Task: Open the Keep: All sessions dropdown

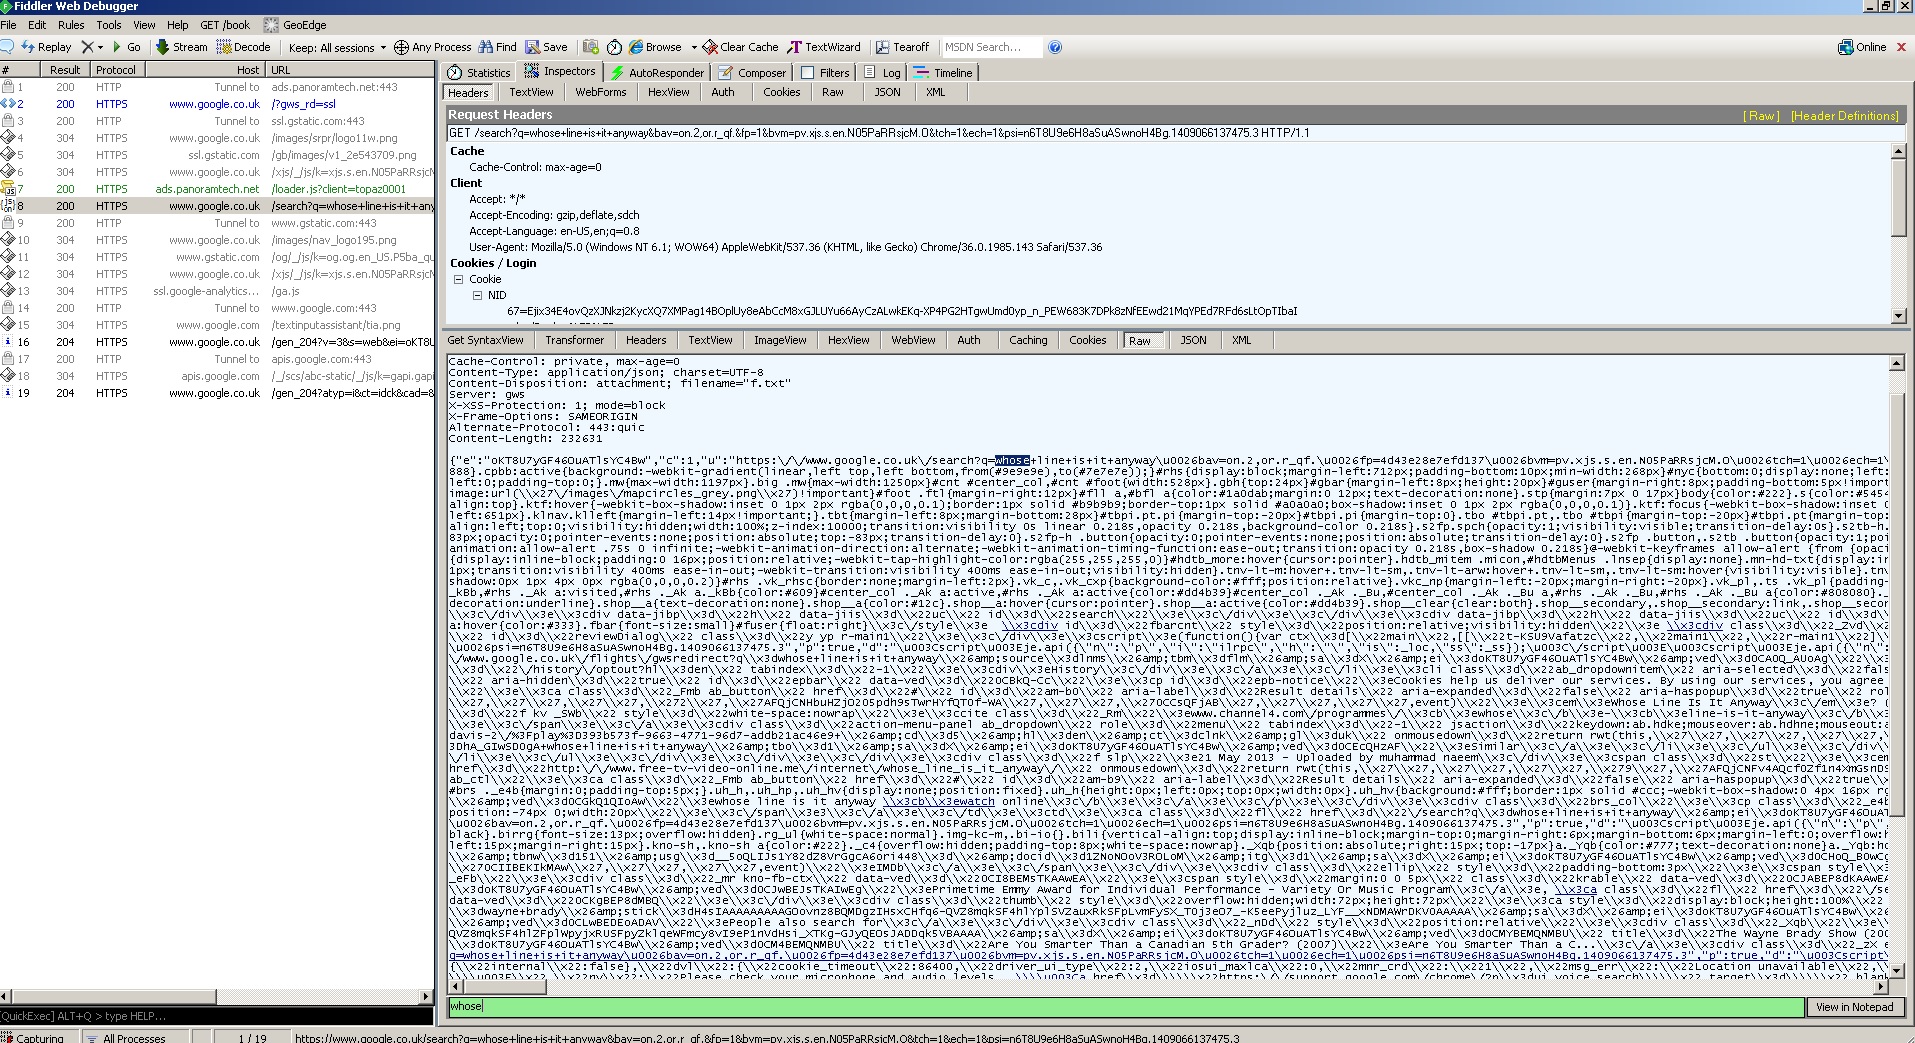Action: coord(337,47)
